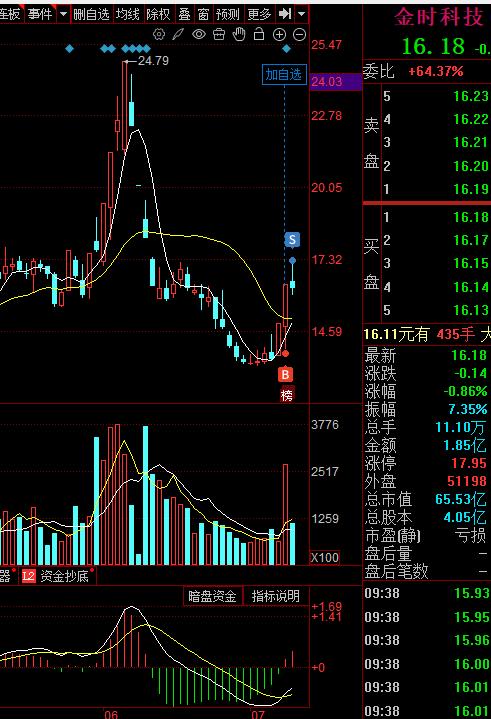This screenshot has width=491, height=719.
Task: Click the 09:38 trade row at 16.00
Action: pyautogui.click(x=427, y=664)
